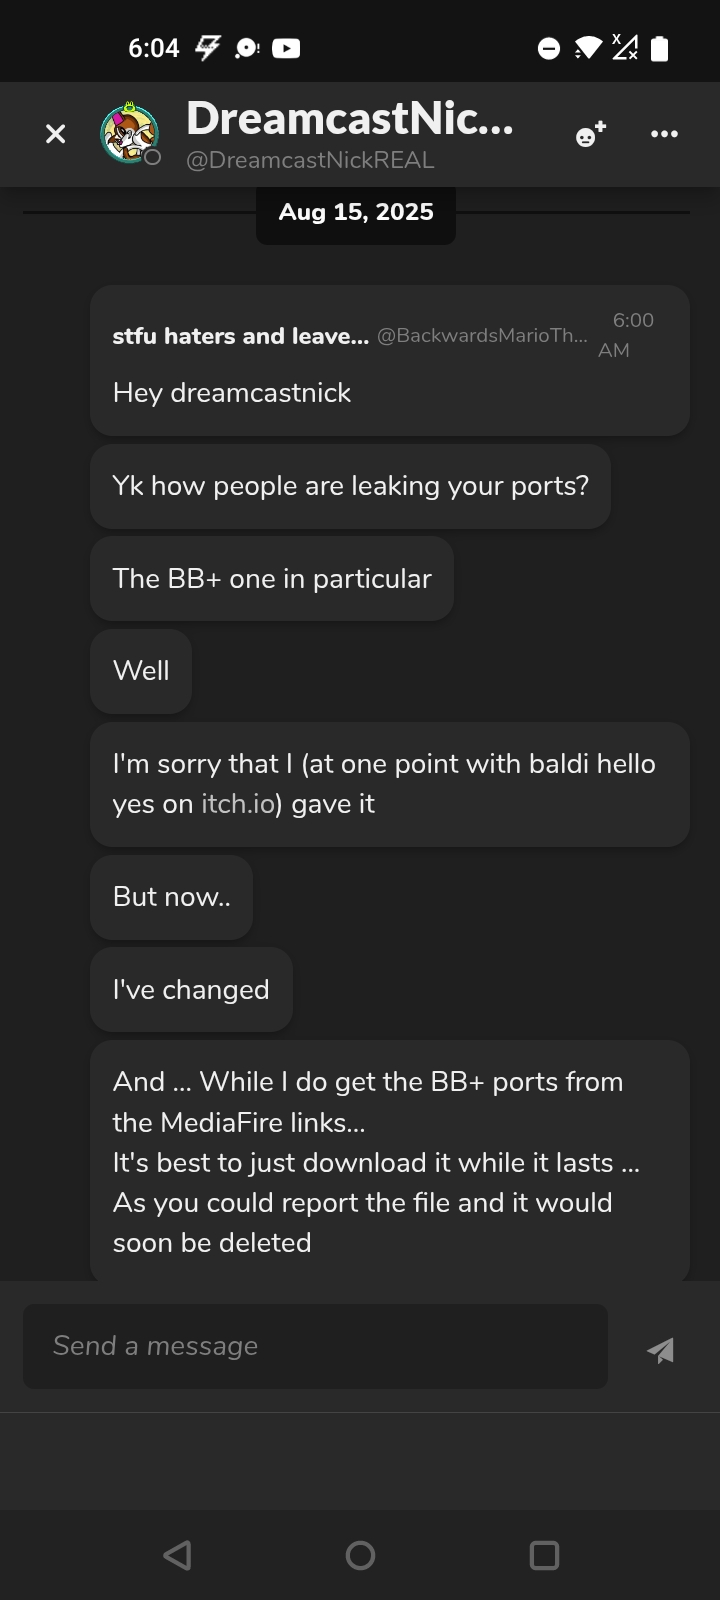
Task: Close the DreamcastNick chat
Action: (56, 134)
